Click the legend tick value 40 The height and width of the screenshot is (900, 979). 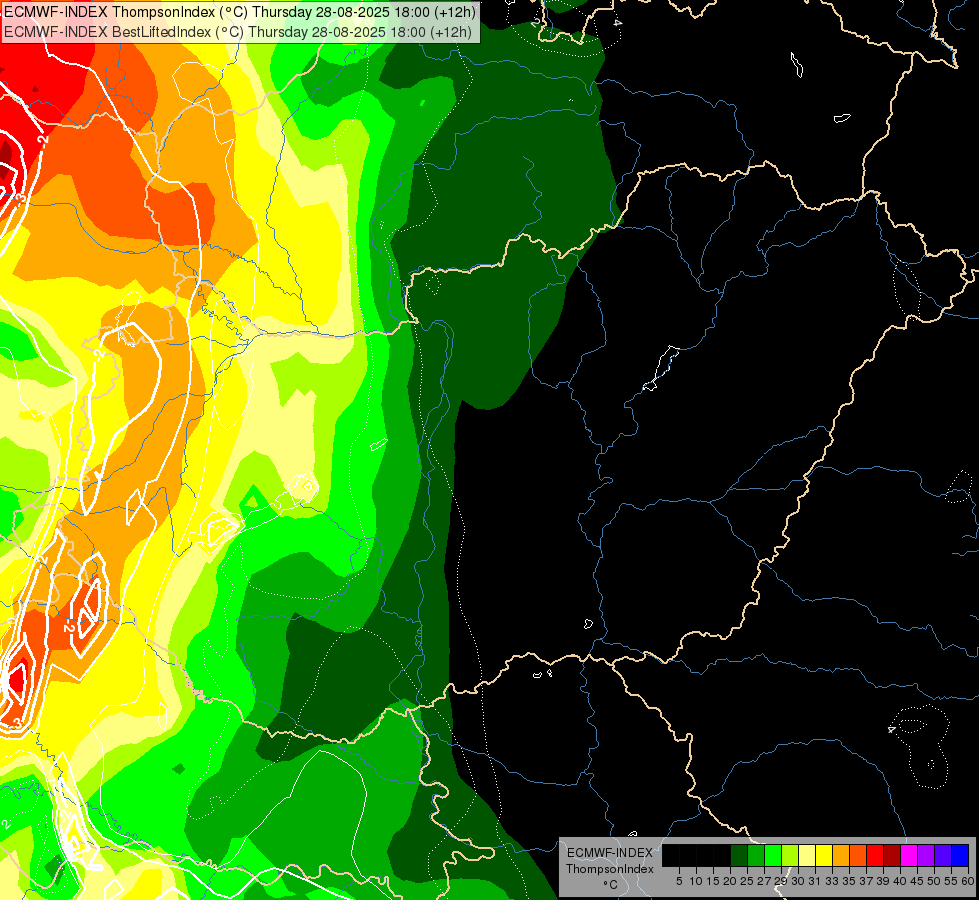(900, 881)
